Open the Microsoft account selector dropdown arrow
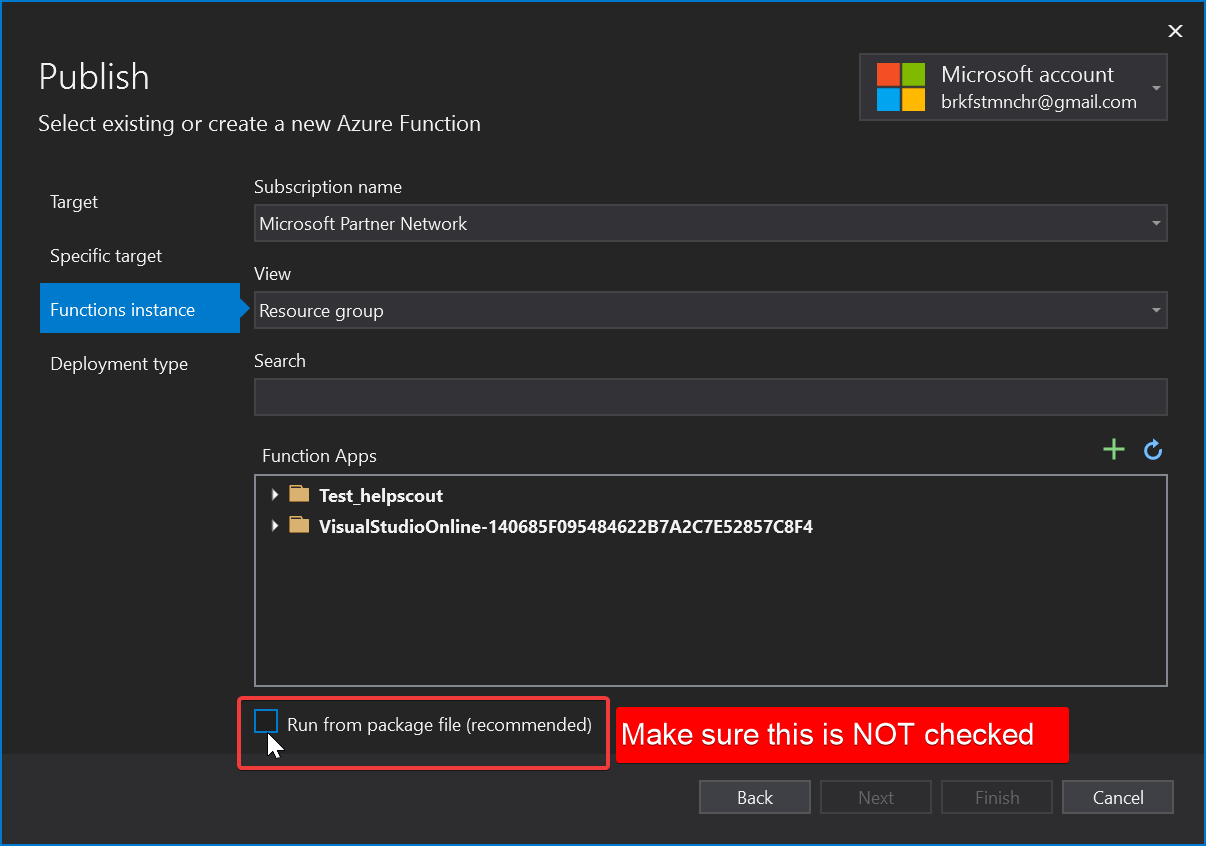The height and width of the screenshot is (846, 1206). coord(1156,88)
